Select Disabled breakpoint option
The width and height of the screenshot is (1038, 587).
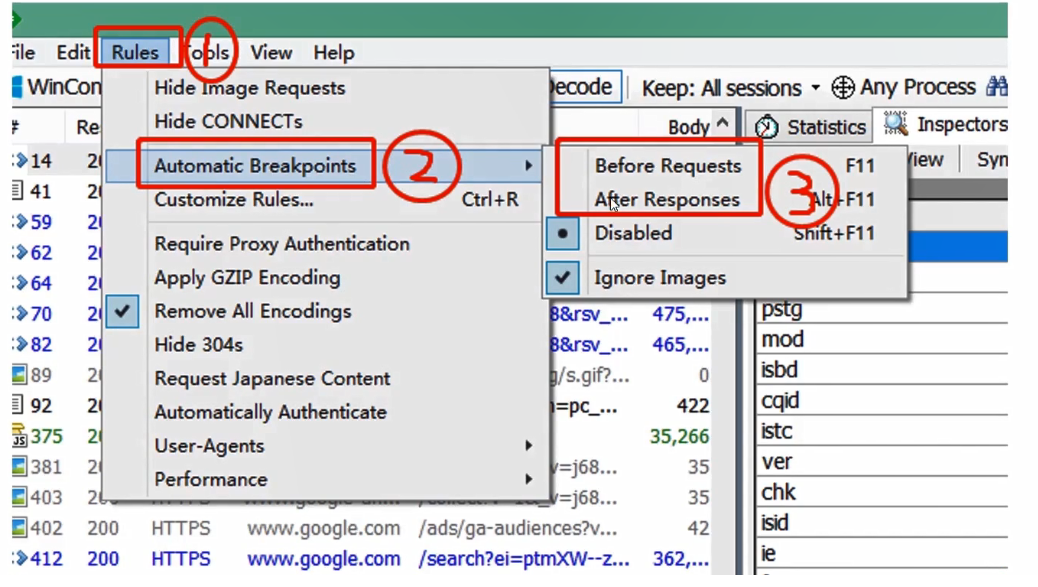click(726, 233)
